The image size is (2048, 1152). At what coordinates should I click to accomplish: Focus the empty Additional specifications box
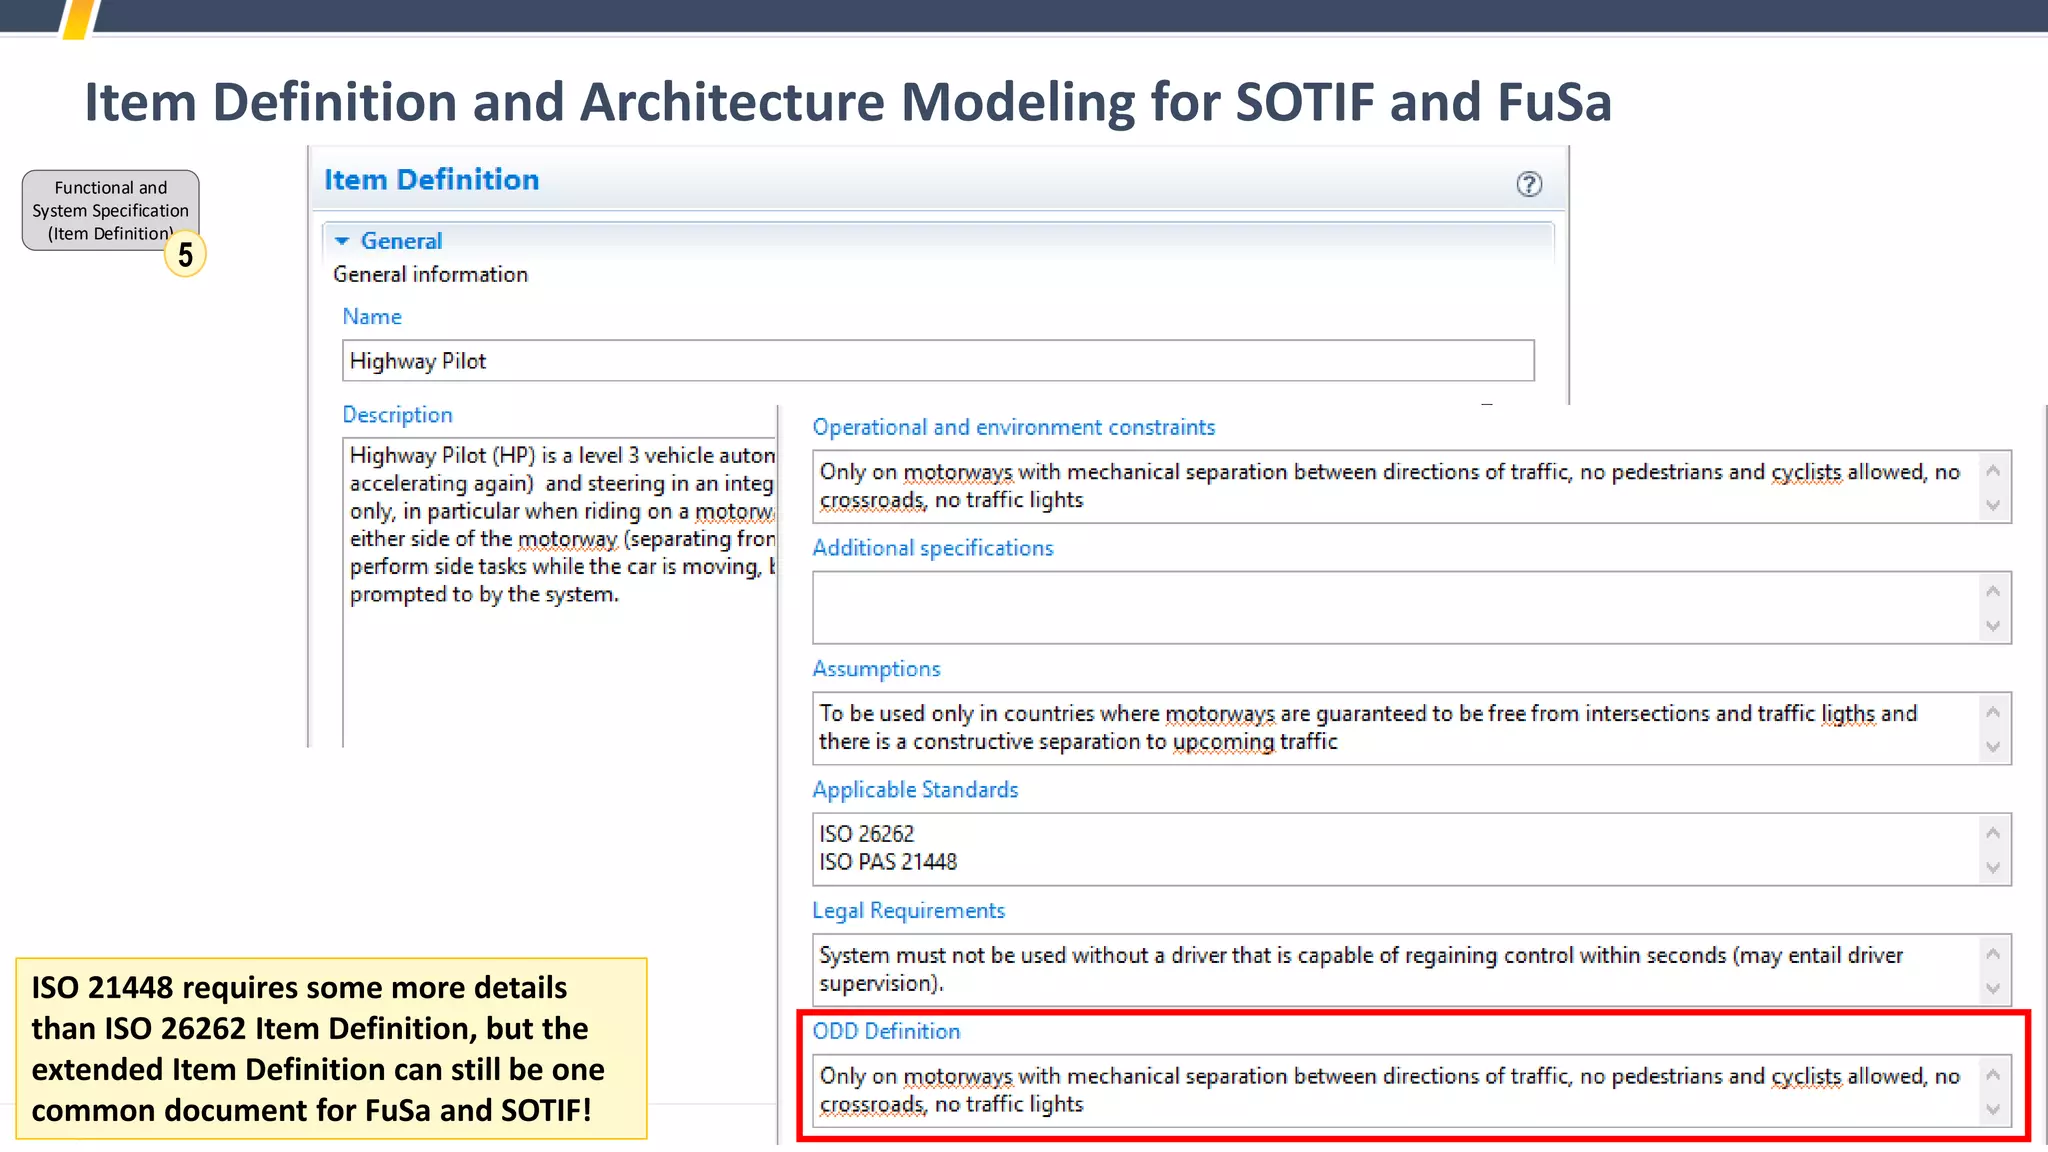point(1411,608)
